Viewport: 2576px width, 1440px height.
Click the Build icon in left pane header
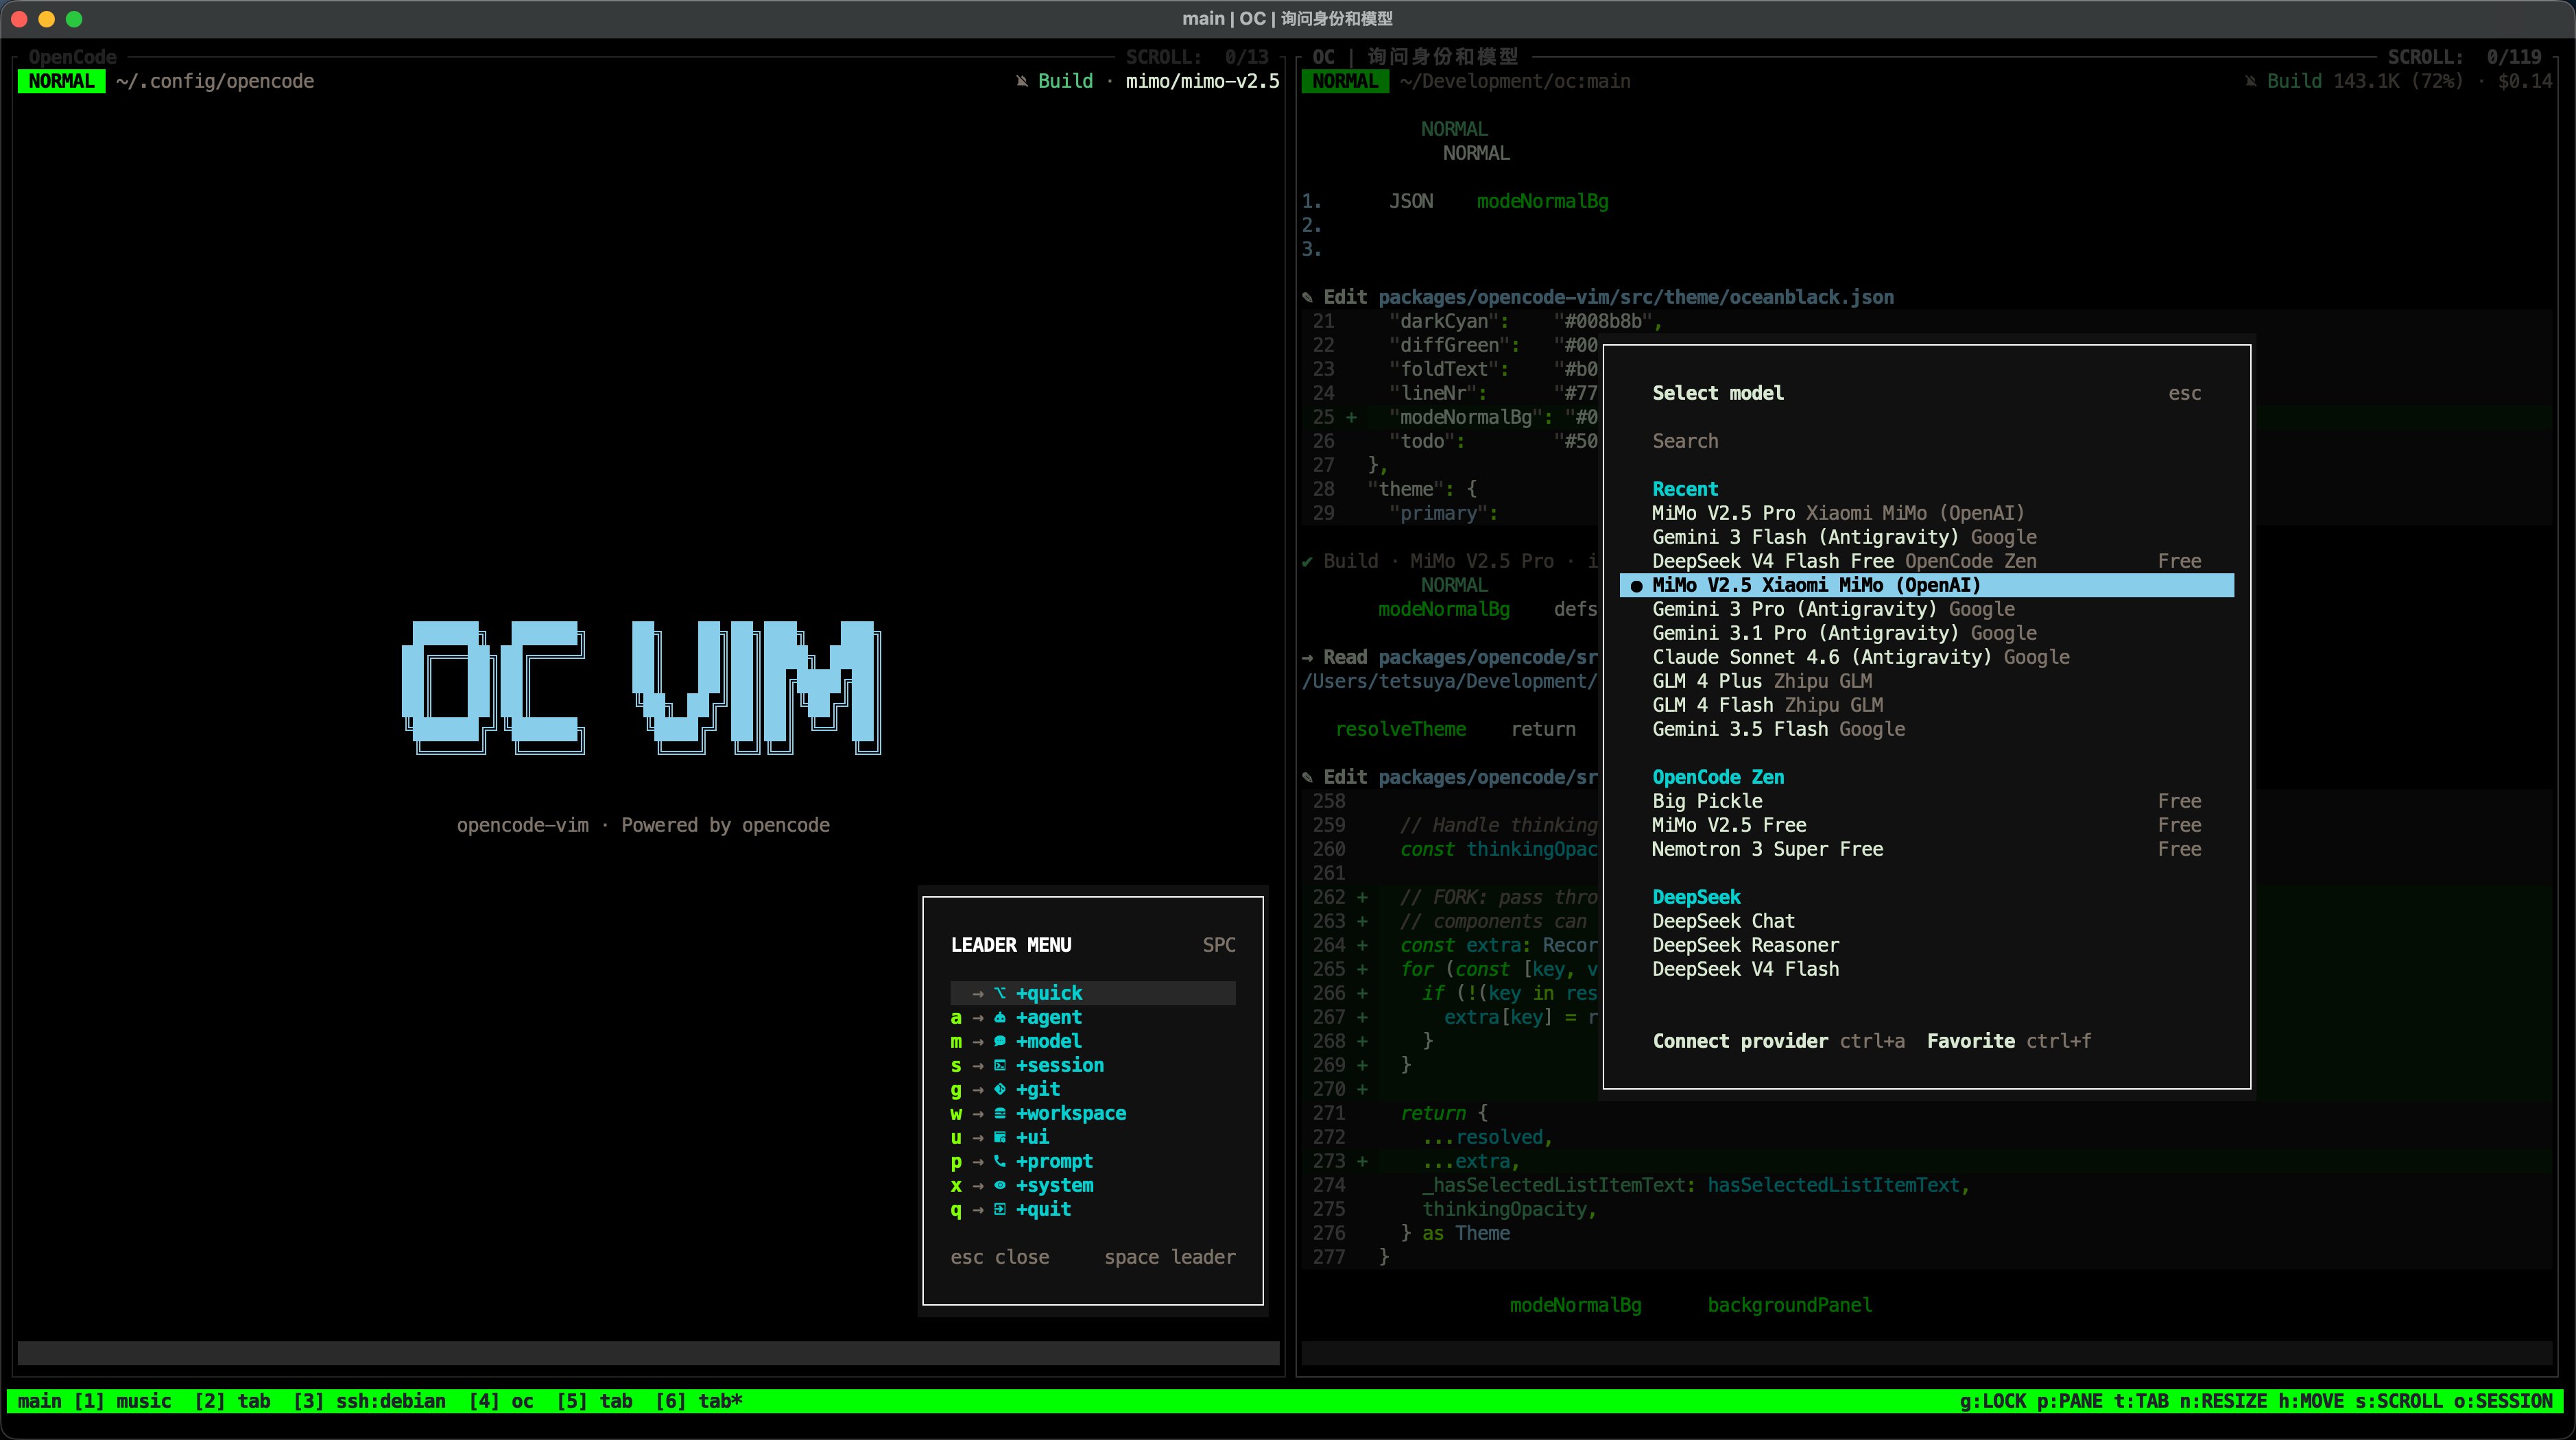pyautogui.click(x=1021, y=81)
